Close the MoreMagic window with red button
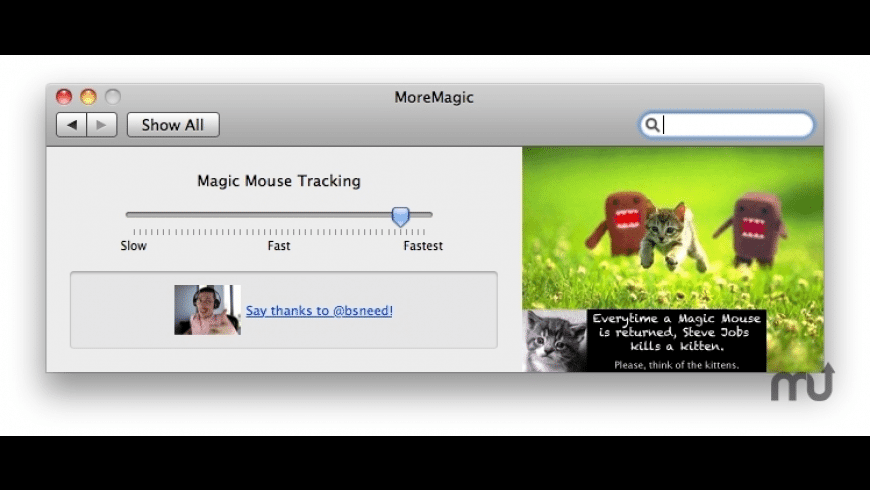The image size is (870, 490). 64,97
